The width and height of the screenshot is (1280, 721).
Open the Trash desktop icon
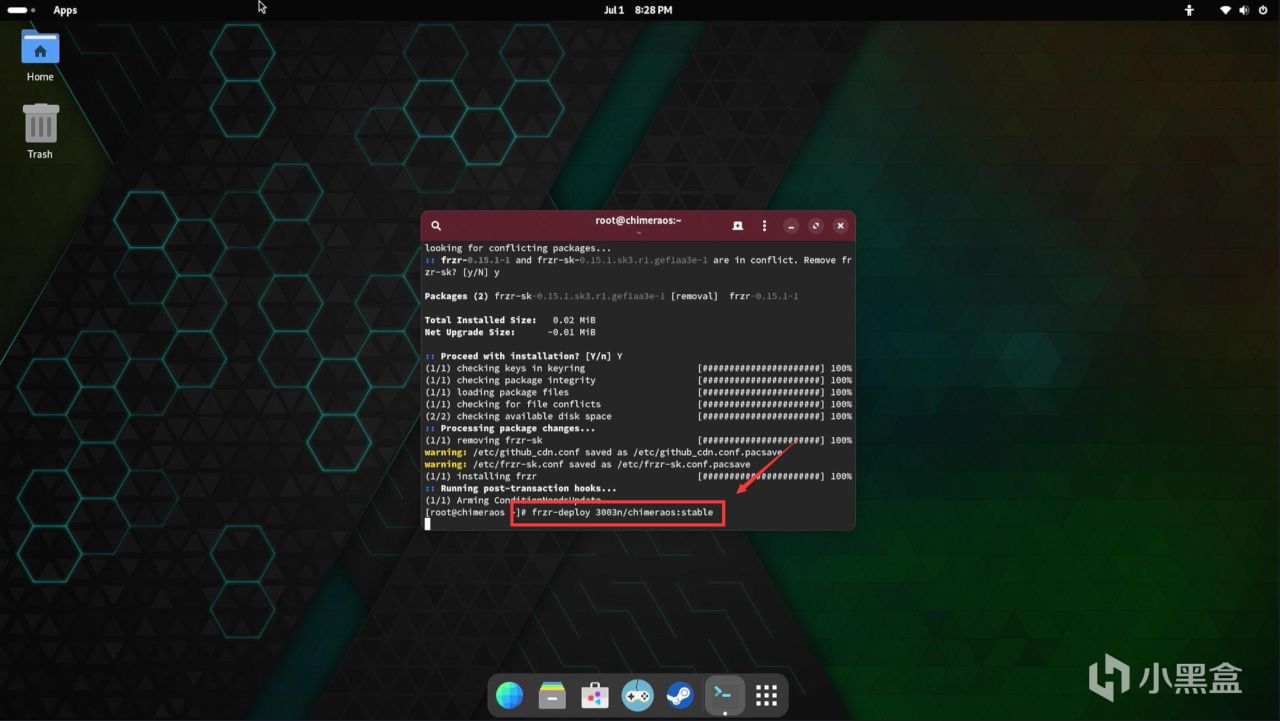(40, 130)
